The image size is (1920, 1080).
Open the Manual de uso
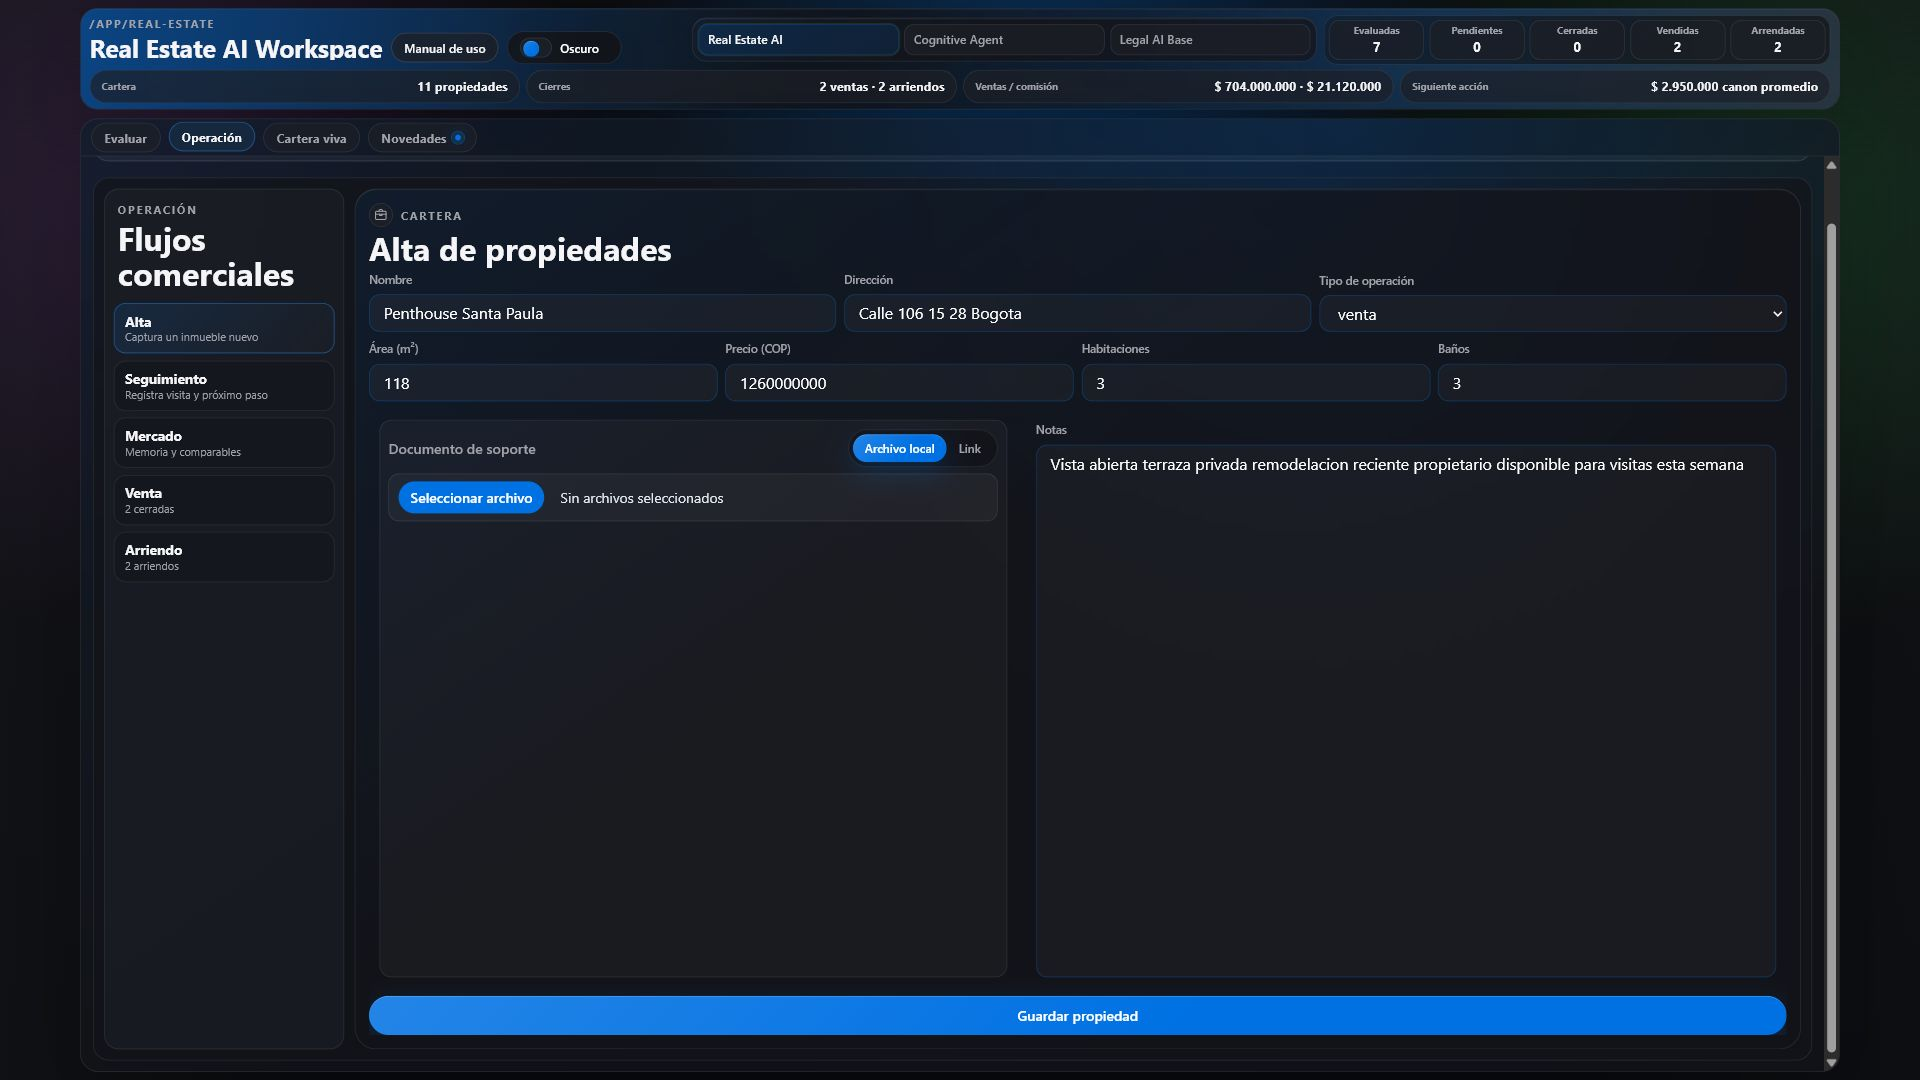(x=444, y=48)
